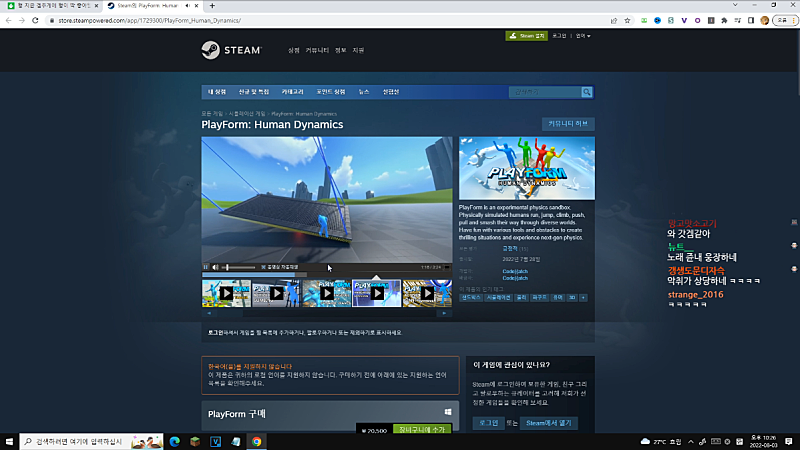Image resolution: width=800 pixels, height=450 pixels.
Task: Click the green Steam 설치 button
Action: pos(527,36)
